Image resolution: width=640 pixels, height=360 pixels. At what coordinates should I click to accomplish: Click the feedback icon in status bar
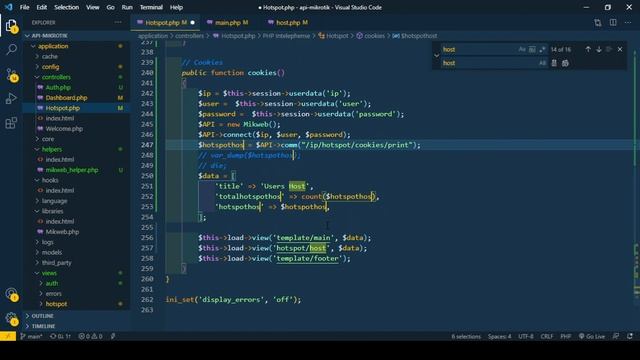point(616,336)
